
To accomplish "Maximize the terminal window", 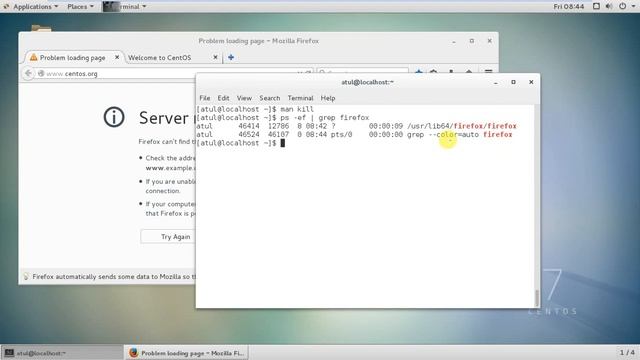I will [x=513, y=82].
